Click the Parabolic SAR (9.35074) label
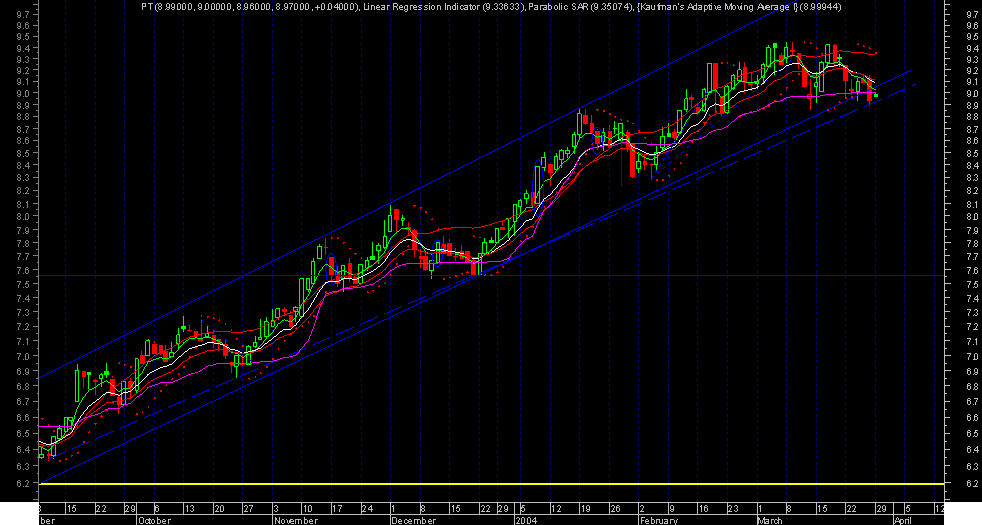Image resolution: width=982 pixels, height=525 pixels. point(581,7)
